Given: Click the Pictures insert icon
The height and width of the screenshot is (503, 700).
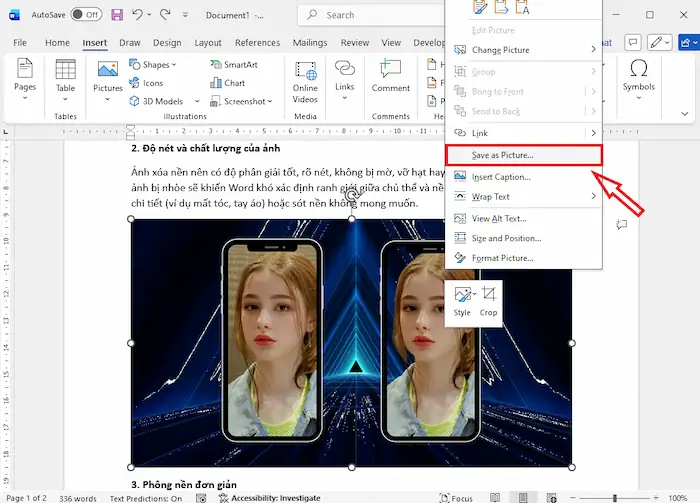Looking at the screenshot, I should coord(108,69).
